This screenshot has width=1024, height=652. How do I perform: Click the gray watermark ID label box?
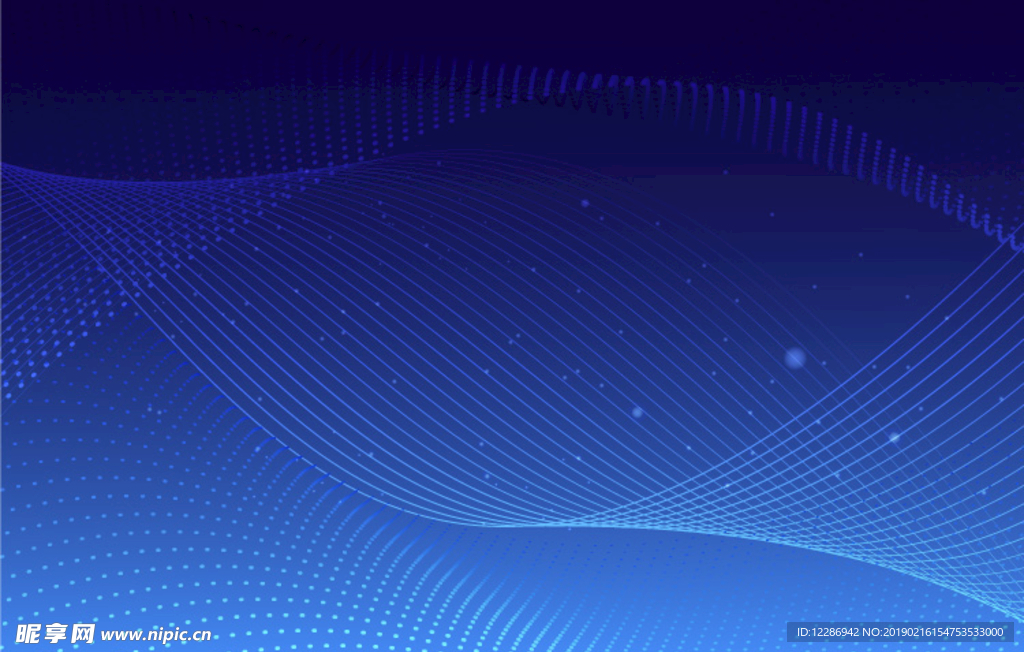click(900, 632)
